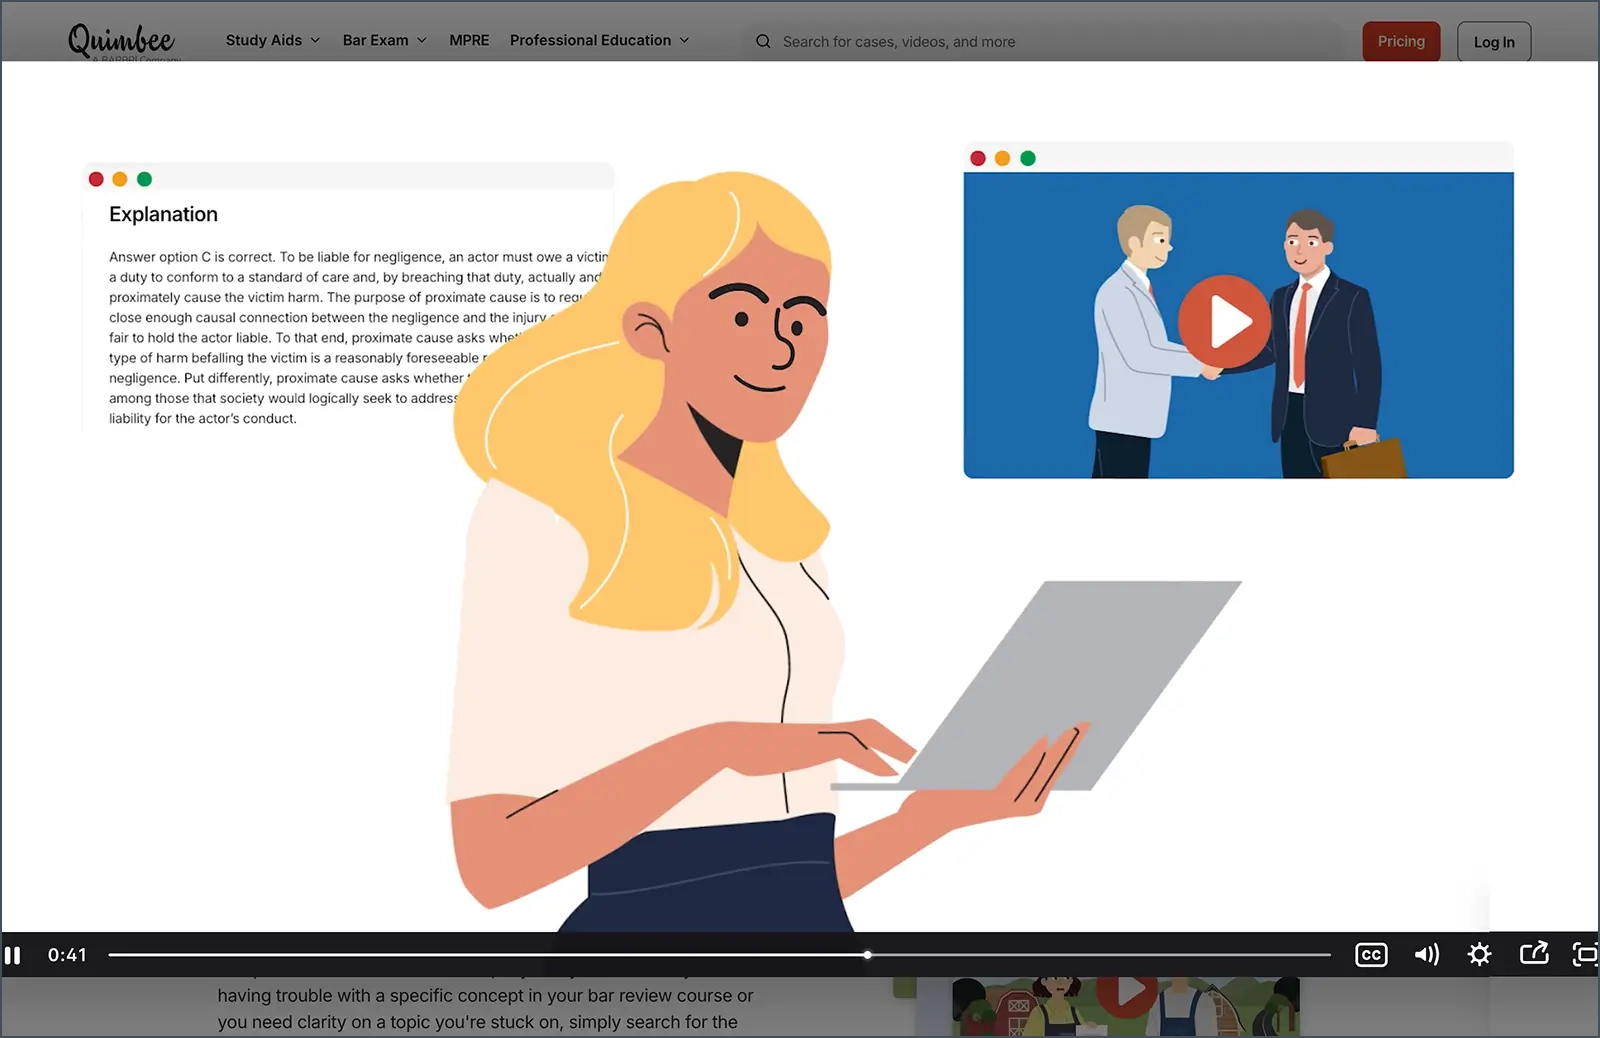
Task: Click the 0:41 elapsed time
Action: click(x=67, y=955)
